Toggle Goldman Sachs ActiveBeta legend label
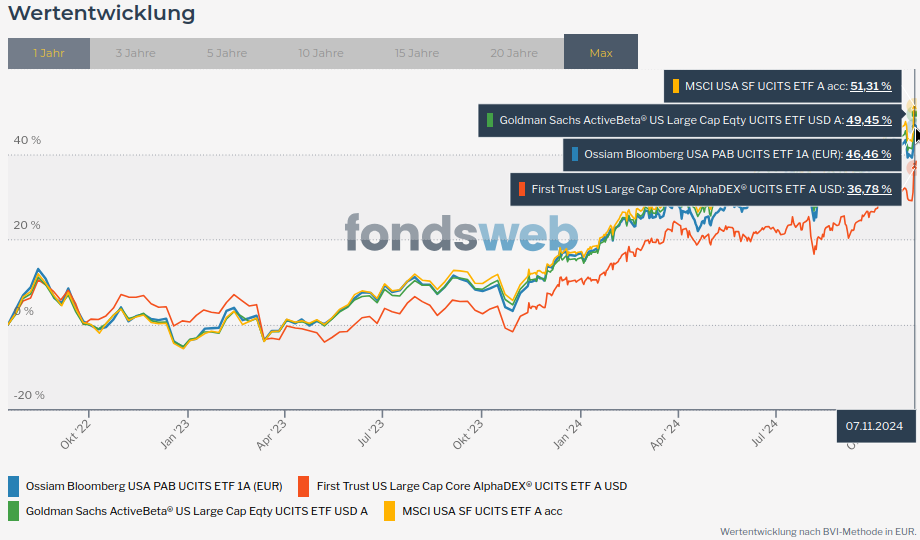920x540 pixels. (x=196, y=511)
